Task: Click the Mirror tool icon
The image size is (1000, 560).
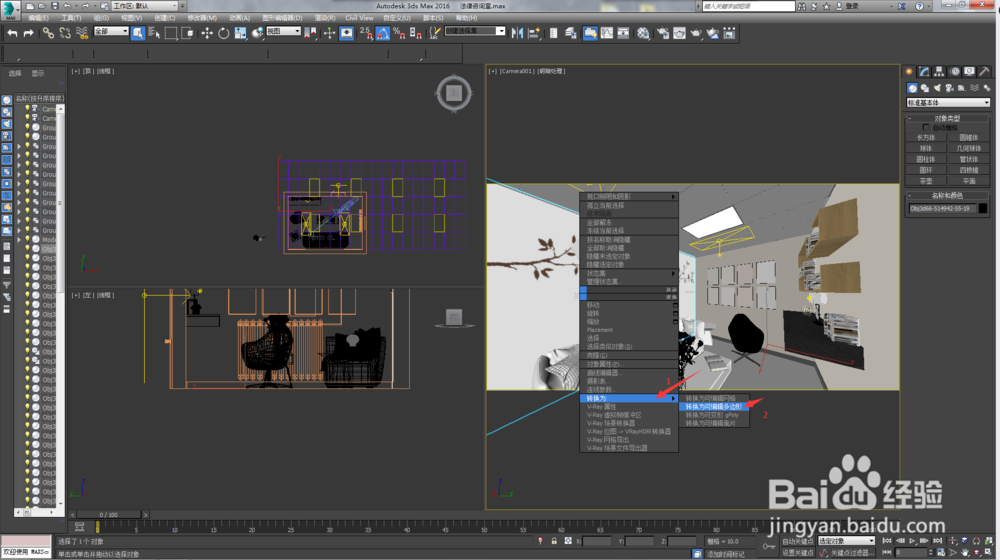Action: pos(518,33)
